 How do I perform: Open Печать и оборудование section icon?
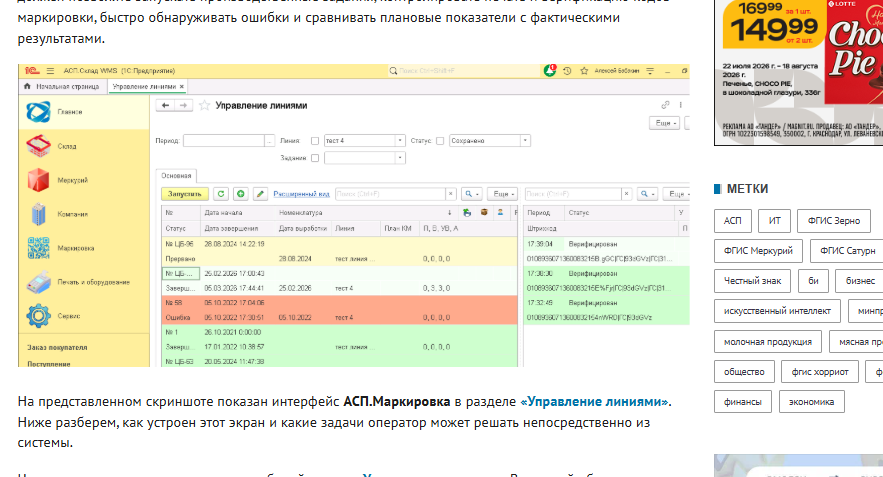point(38,282)
